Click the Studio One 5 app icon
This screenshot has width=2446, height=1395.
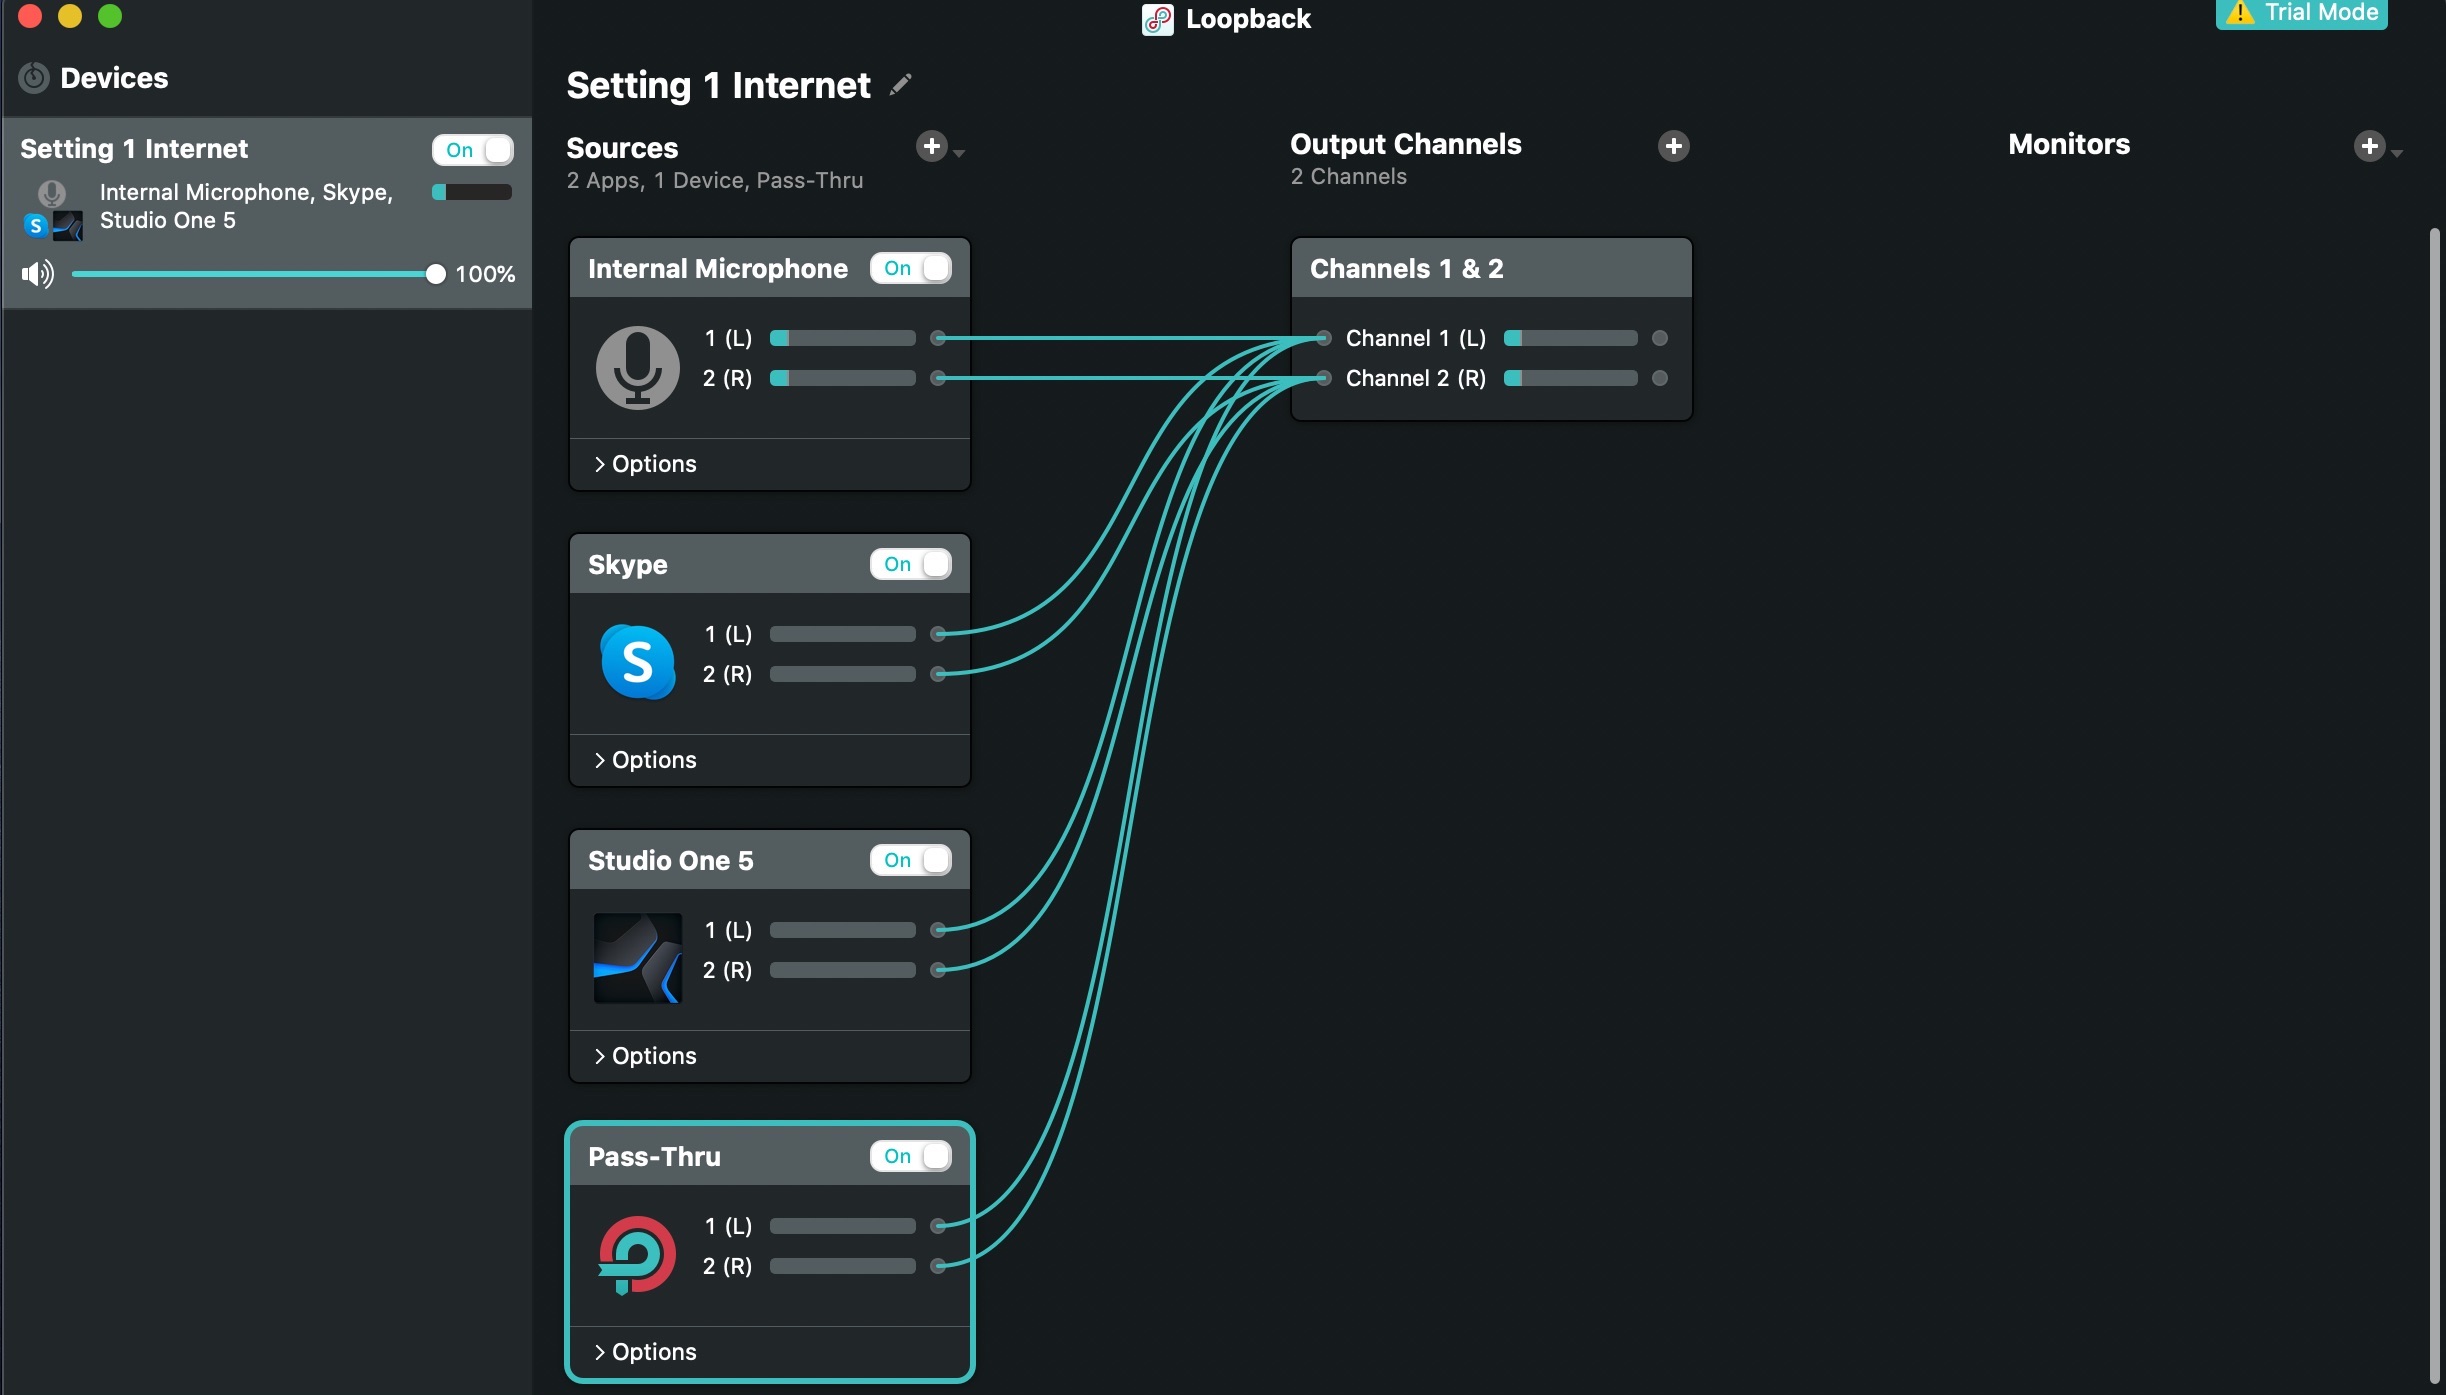point(637,958)
